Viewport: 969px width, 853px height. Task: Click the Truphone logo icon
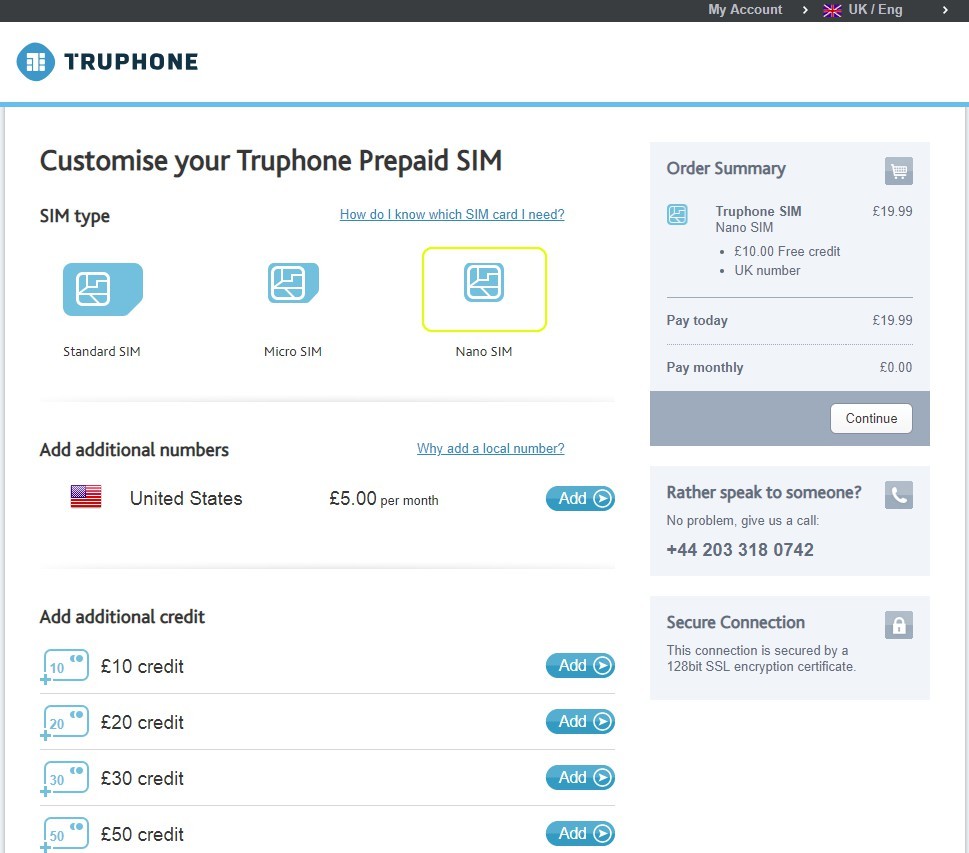click(x=36, y=62)
